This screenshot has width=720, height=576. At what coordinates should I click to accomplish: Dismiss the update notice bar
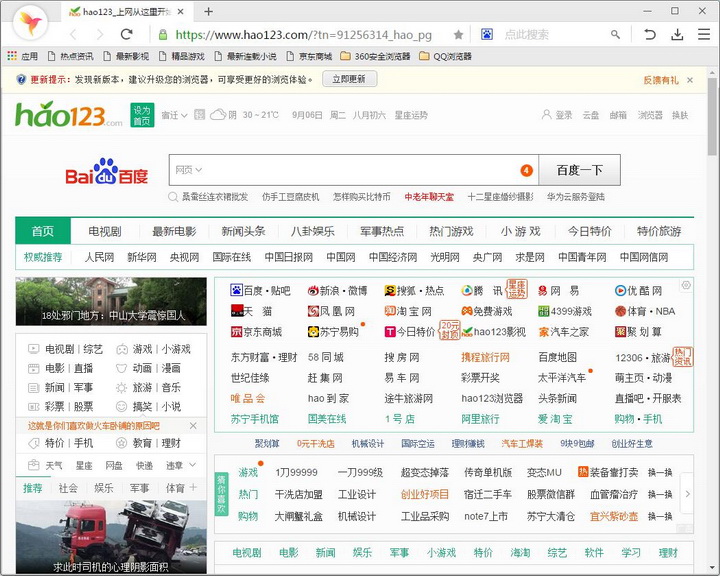(x=690, y=80)
